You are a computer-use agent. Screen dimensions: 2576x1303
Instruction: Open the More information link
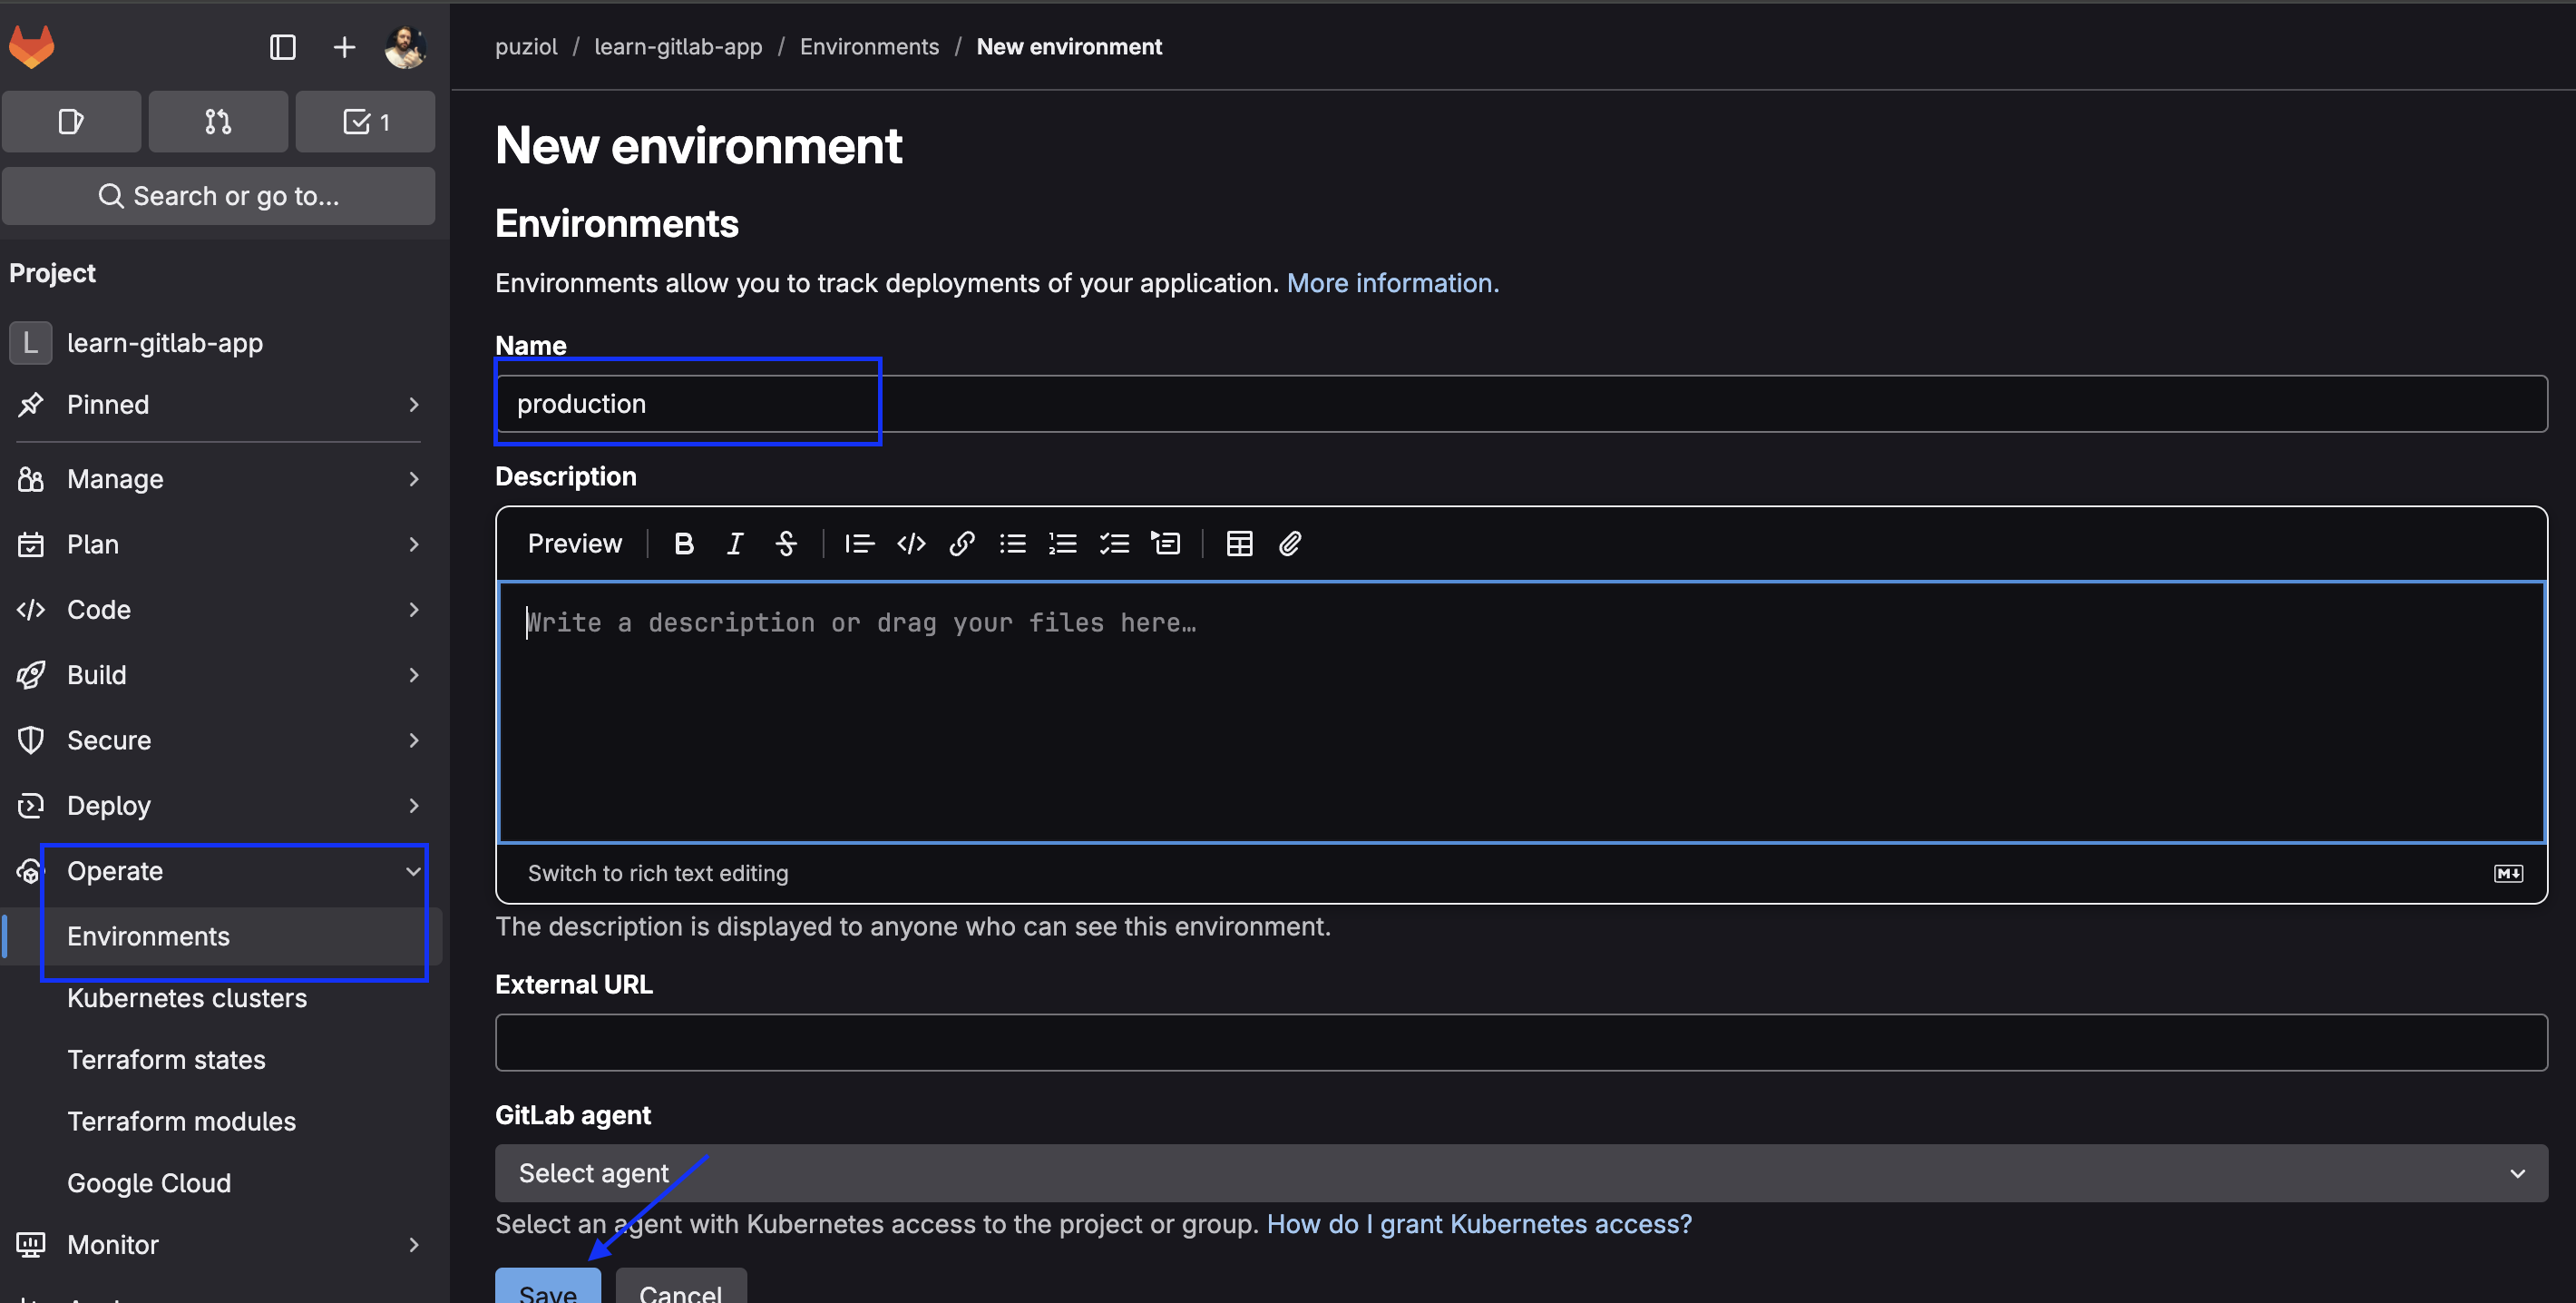pos(1392,283)
